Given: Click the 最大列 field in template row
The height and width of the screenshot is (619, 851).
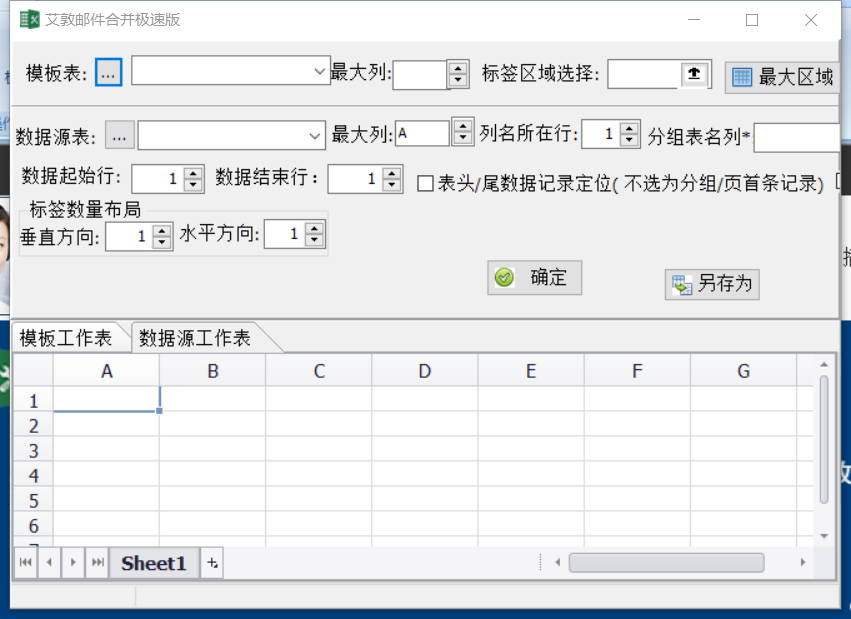Looking at the screenshot, I should [420, 75].
